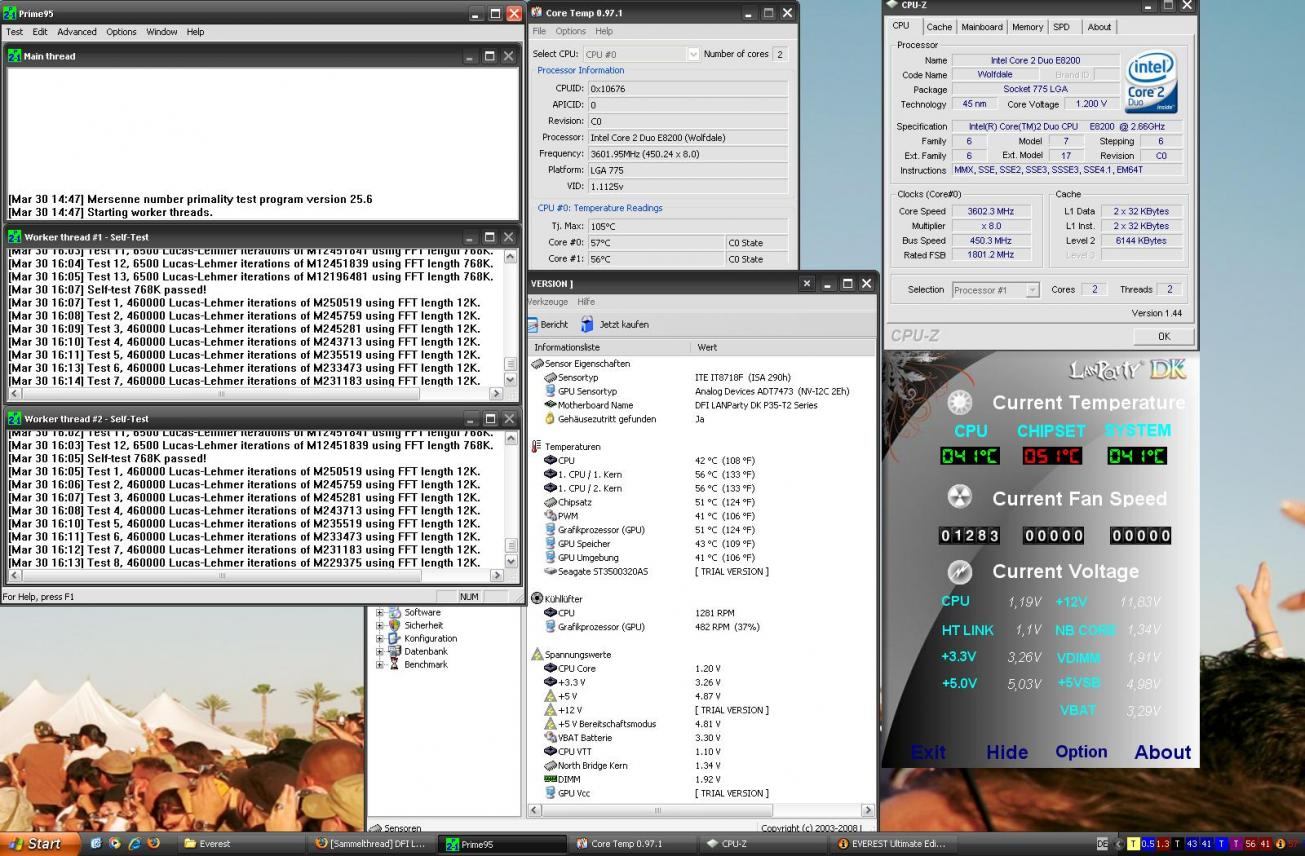Image resolution: width=1305 pixels, height=856 pixels.
Task: Switch to the Cache tab in CPU-Z
Action: 939,27
